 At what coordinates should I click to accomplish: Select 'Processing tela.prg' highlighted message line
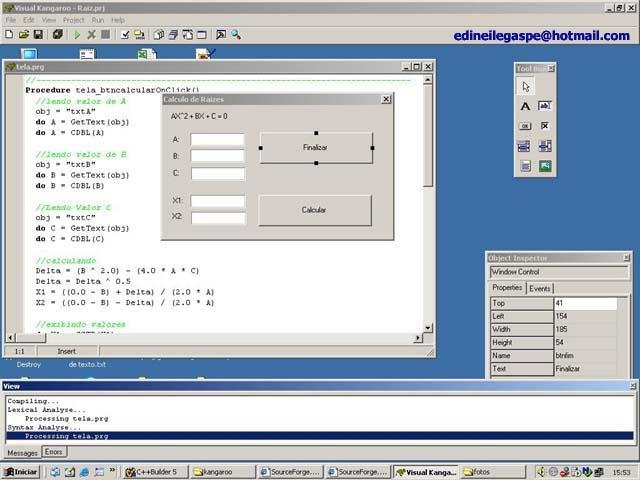[320, 436]
